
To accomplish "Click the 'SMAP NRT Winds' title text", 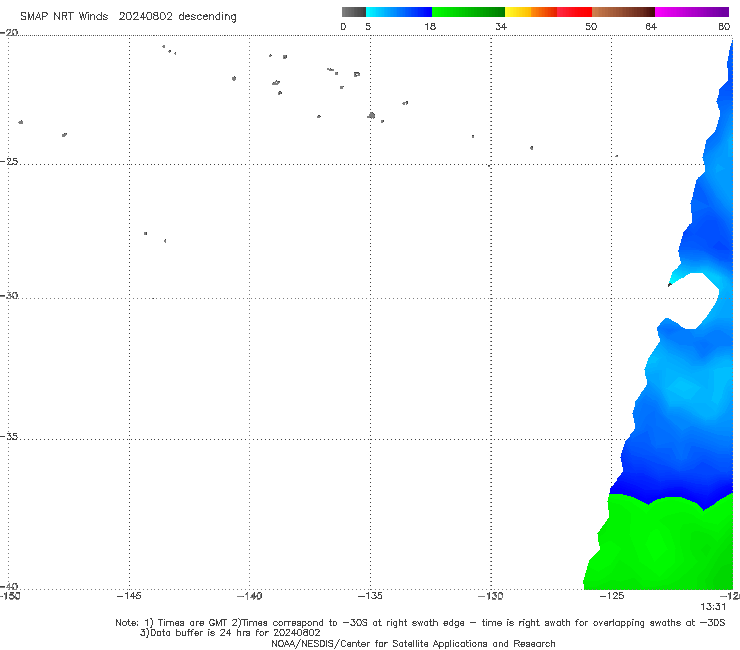I will tap(64, 16).
